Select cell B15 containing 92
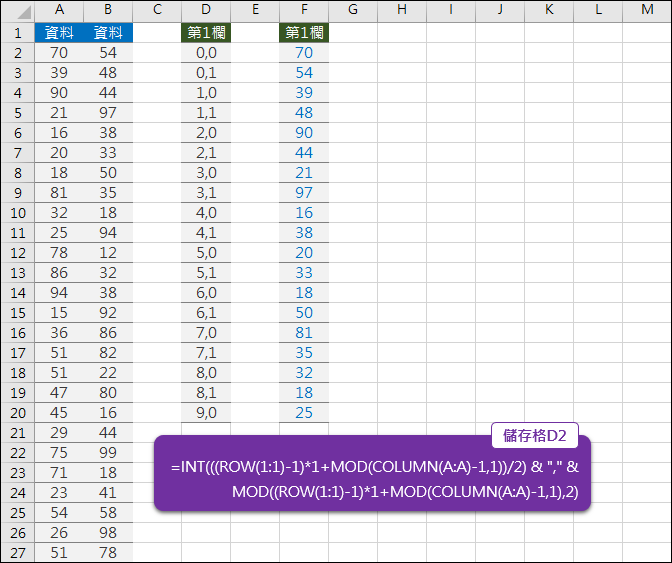 point(108,312)
